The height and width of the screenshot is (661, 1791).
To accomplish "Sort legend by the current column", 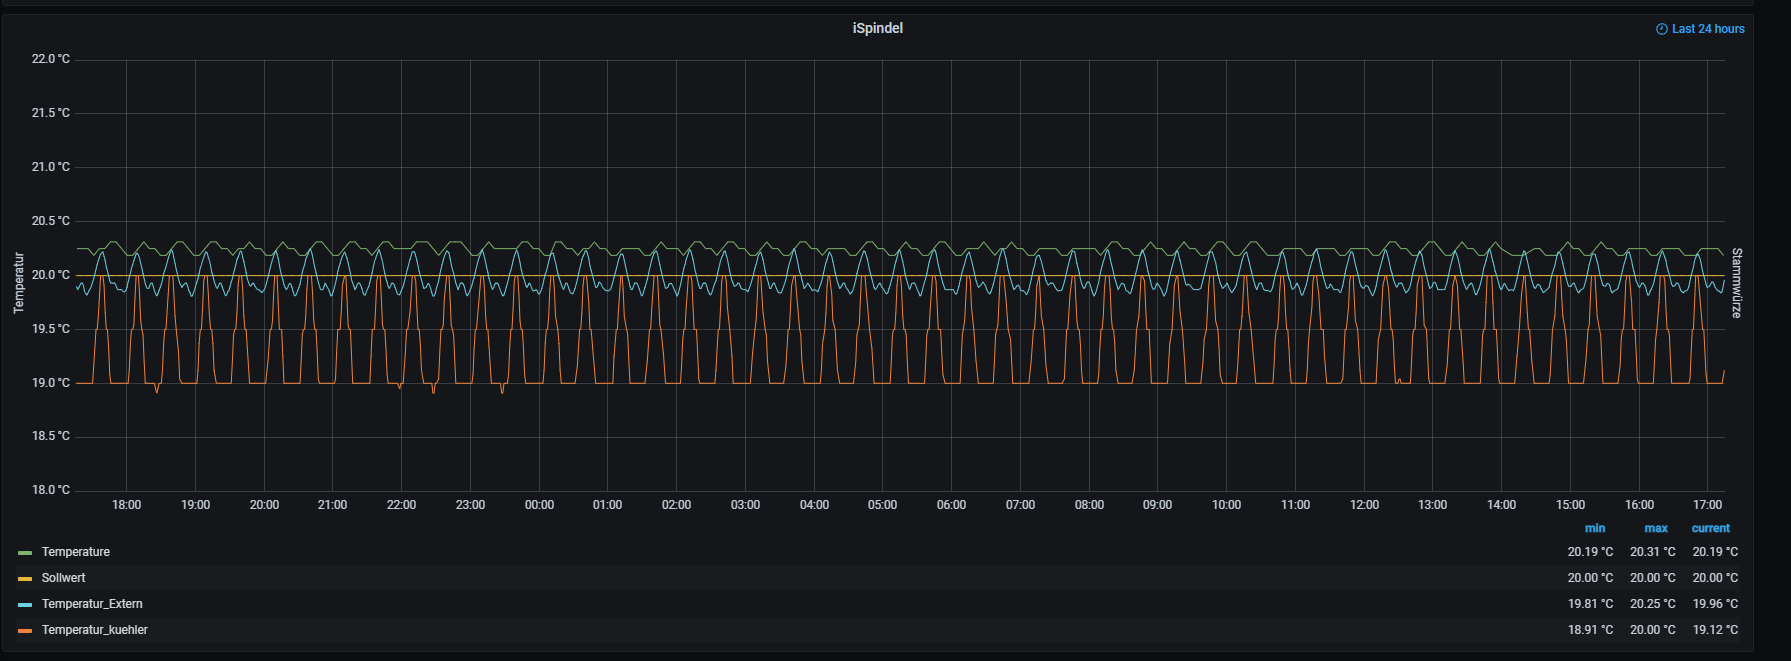I will [1710, 528].
